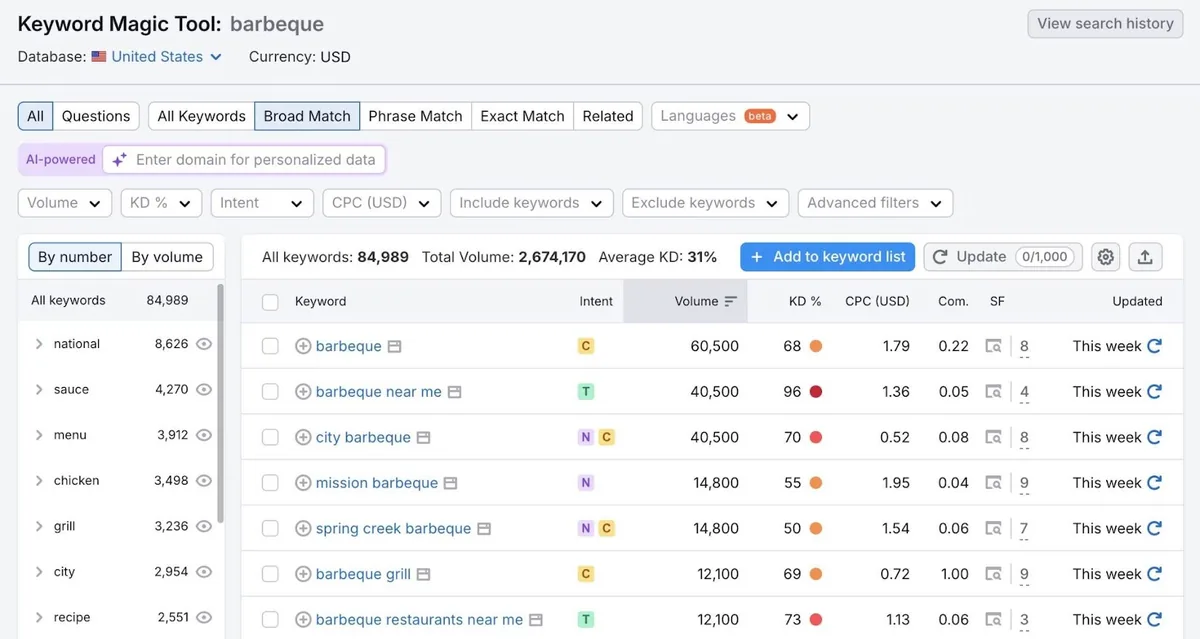This screenshot has height=639, width=1200.
Task: Click the Update button
Action: (x=1003, y=257)
